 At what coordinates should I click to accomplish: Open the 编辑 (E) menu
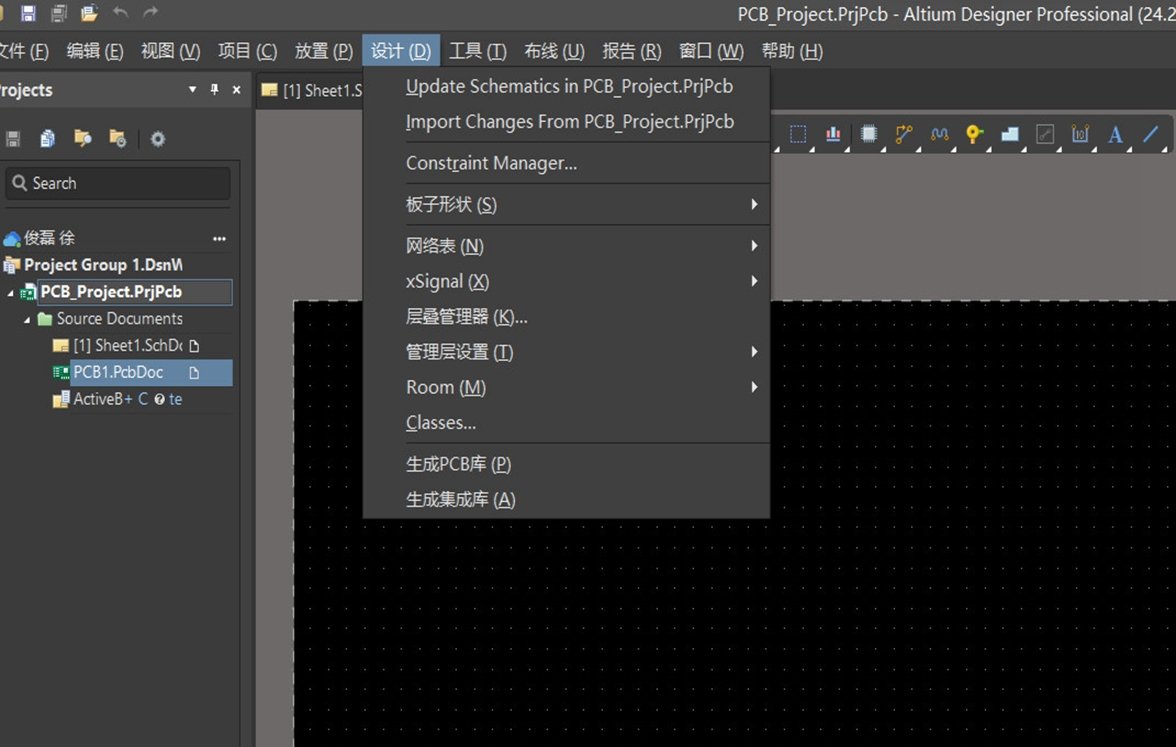pos(94,51)
